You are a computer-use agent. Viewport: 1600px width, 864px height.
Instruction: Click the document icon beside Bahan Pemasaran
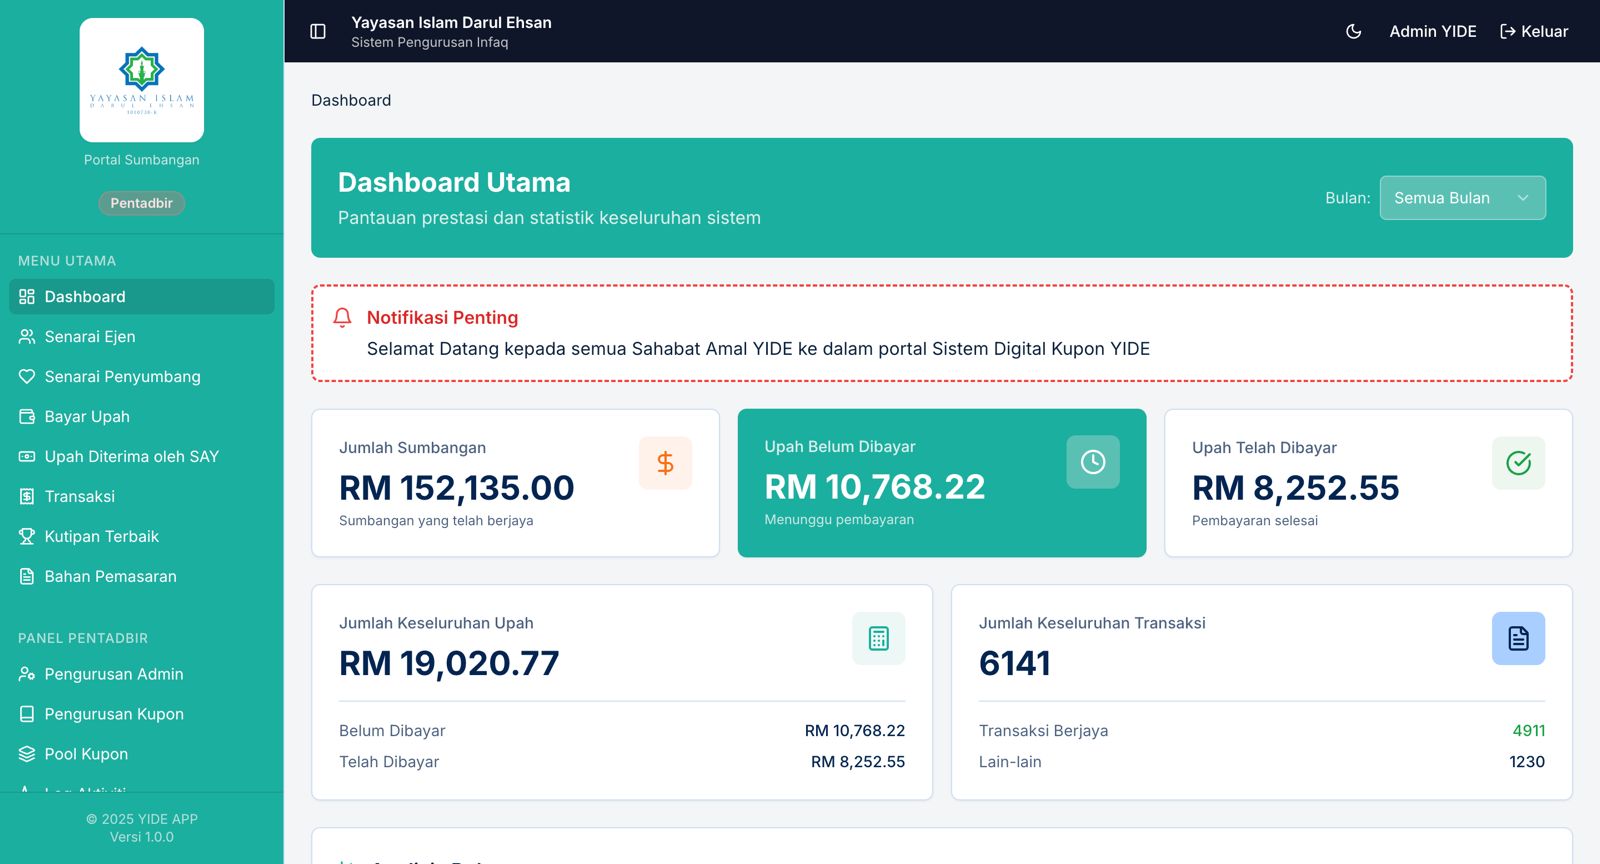pos(27,577)
